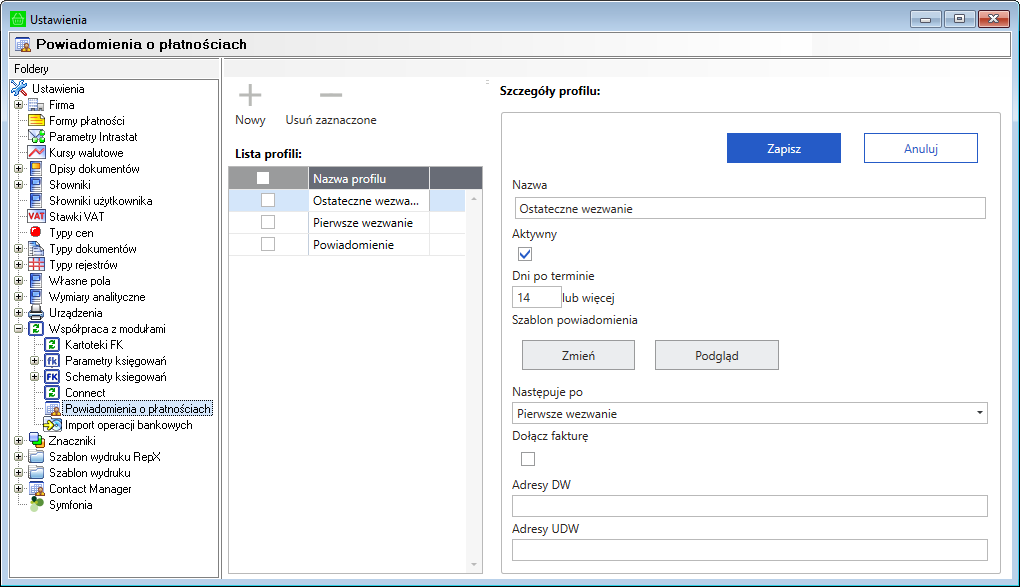Click the Import operacji bankowych icon
This screenshot has height=587, width=1020.
52,425
